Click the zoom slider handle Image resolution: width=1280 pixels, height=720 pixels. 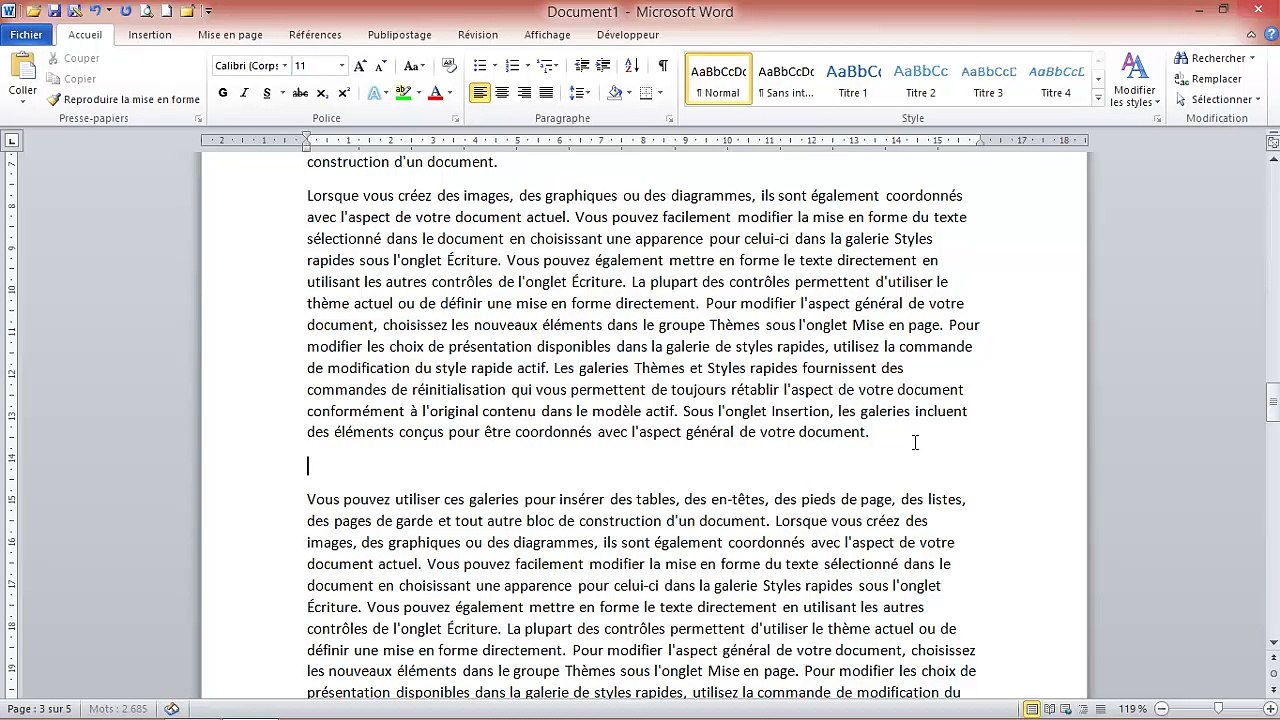[1218, 709]
